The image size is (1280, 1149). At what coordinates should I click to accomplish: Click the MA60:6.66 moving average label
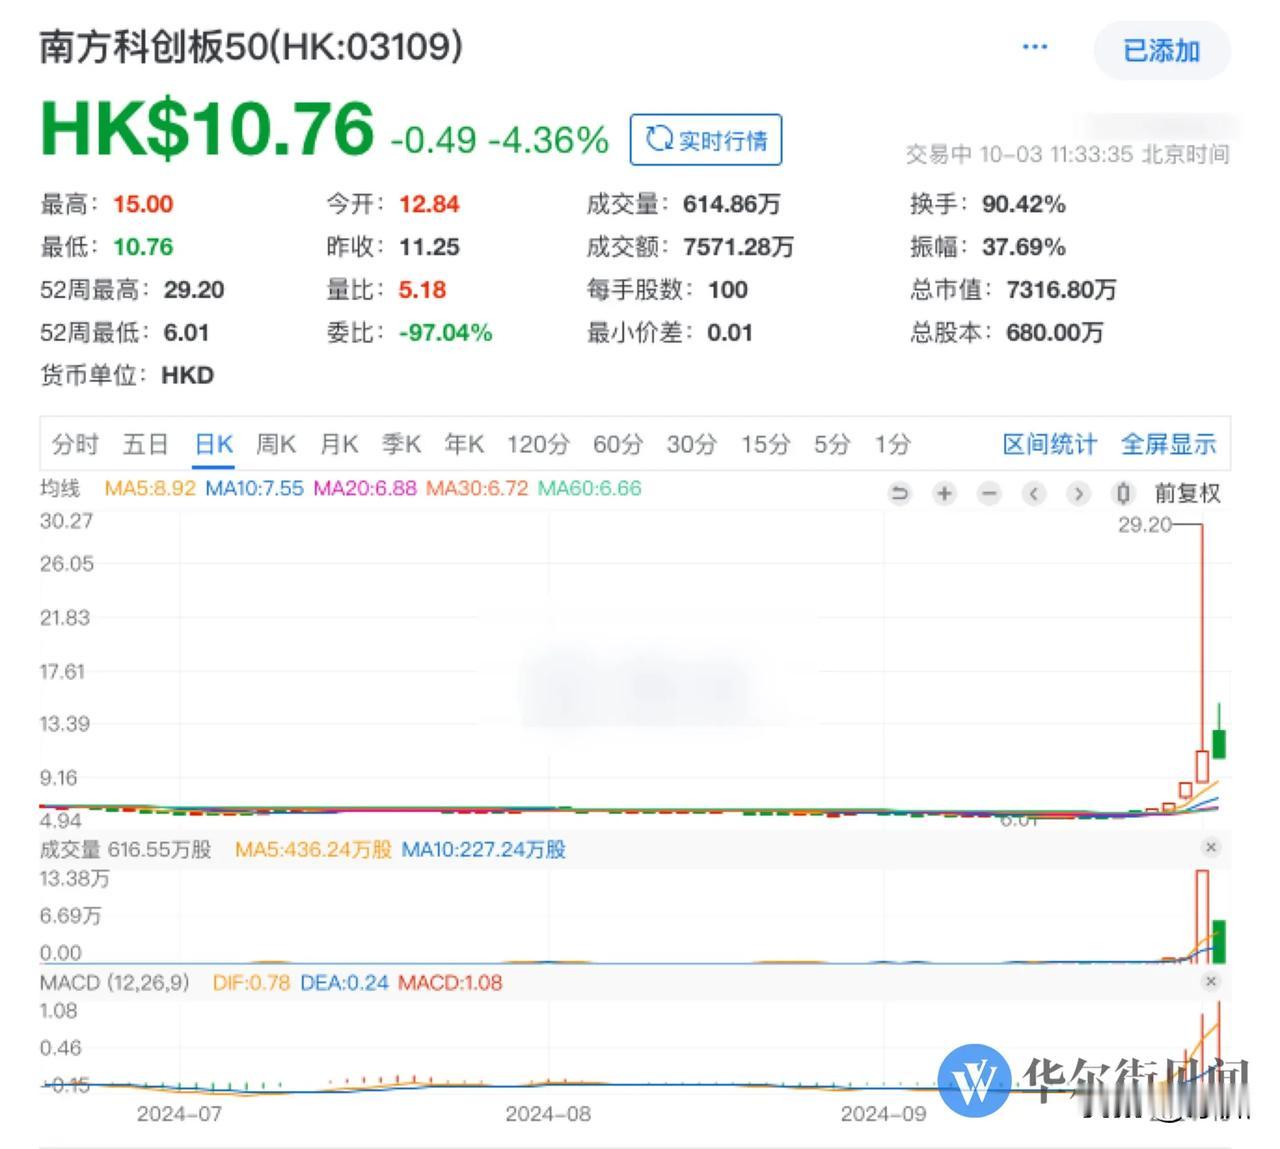point(590,489)
